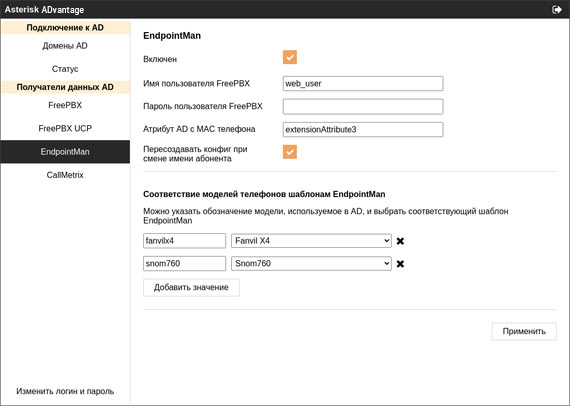The height and width of the screenshot is (406, 570).
Task: Click the logout icon in header
Action: point(557,9)
